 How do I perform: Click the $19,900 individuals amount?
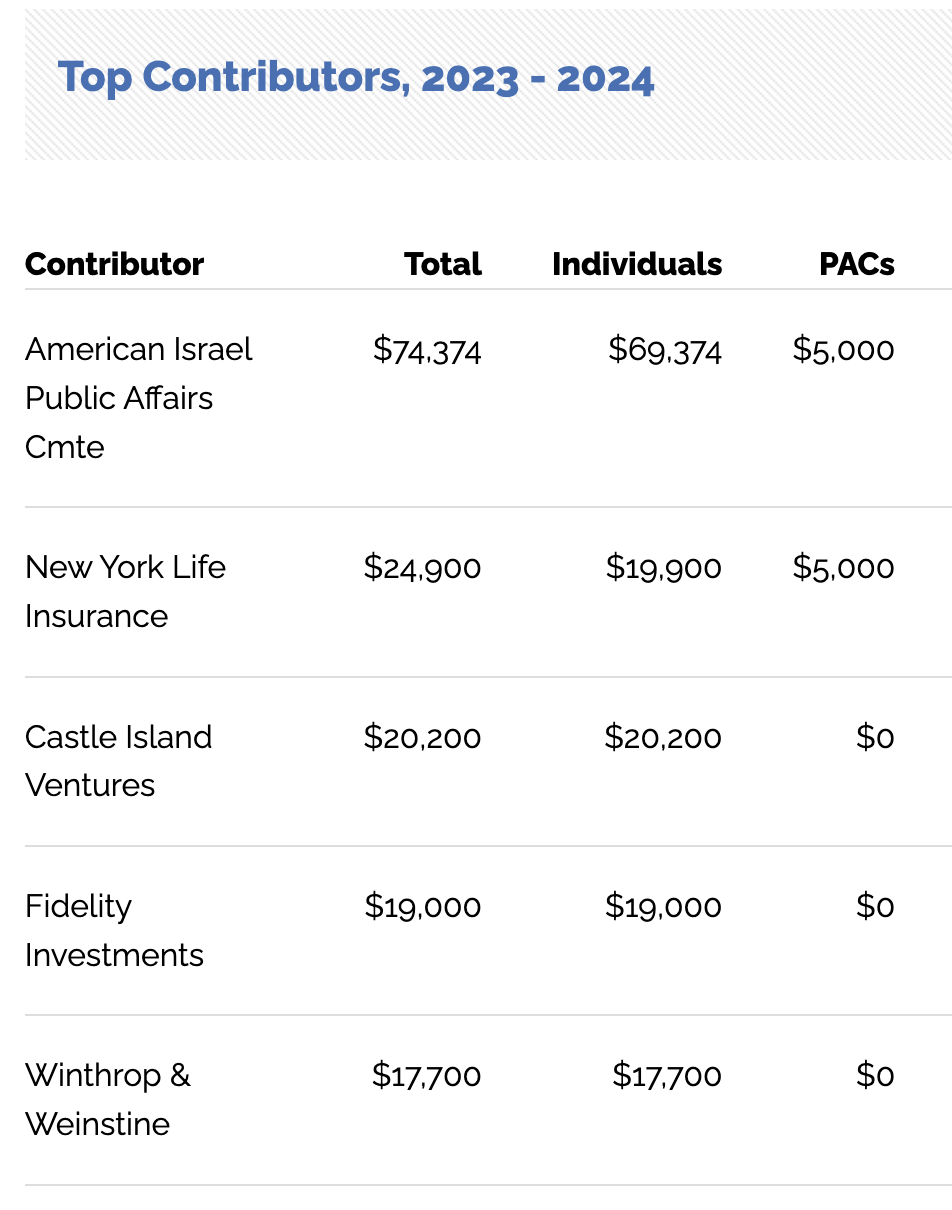click(x=663, y=567)
